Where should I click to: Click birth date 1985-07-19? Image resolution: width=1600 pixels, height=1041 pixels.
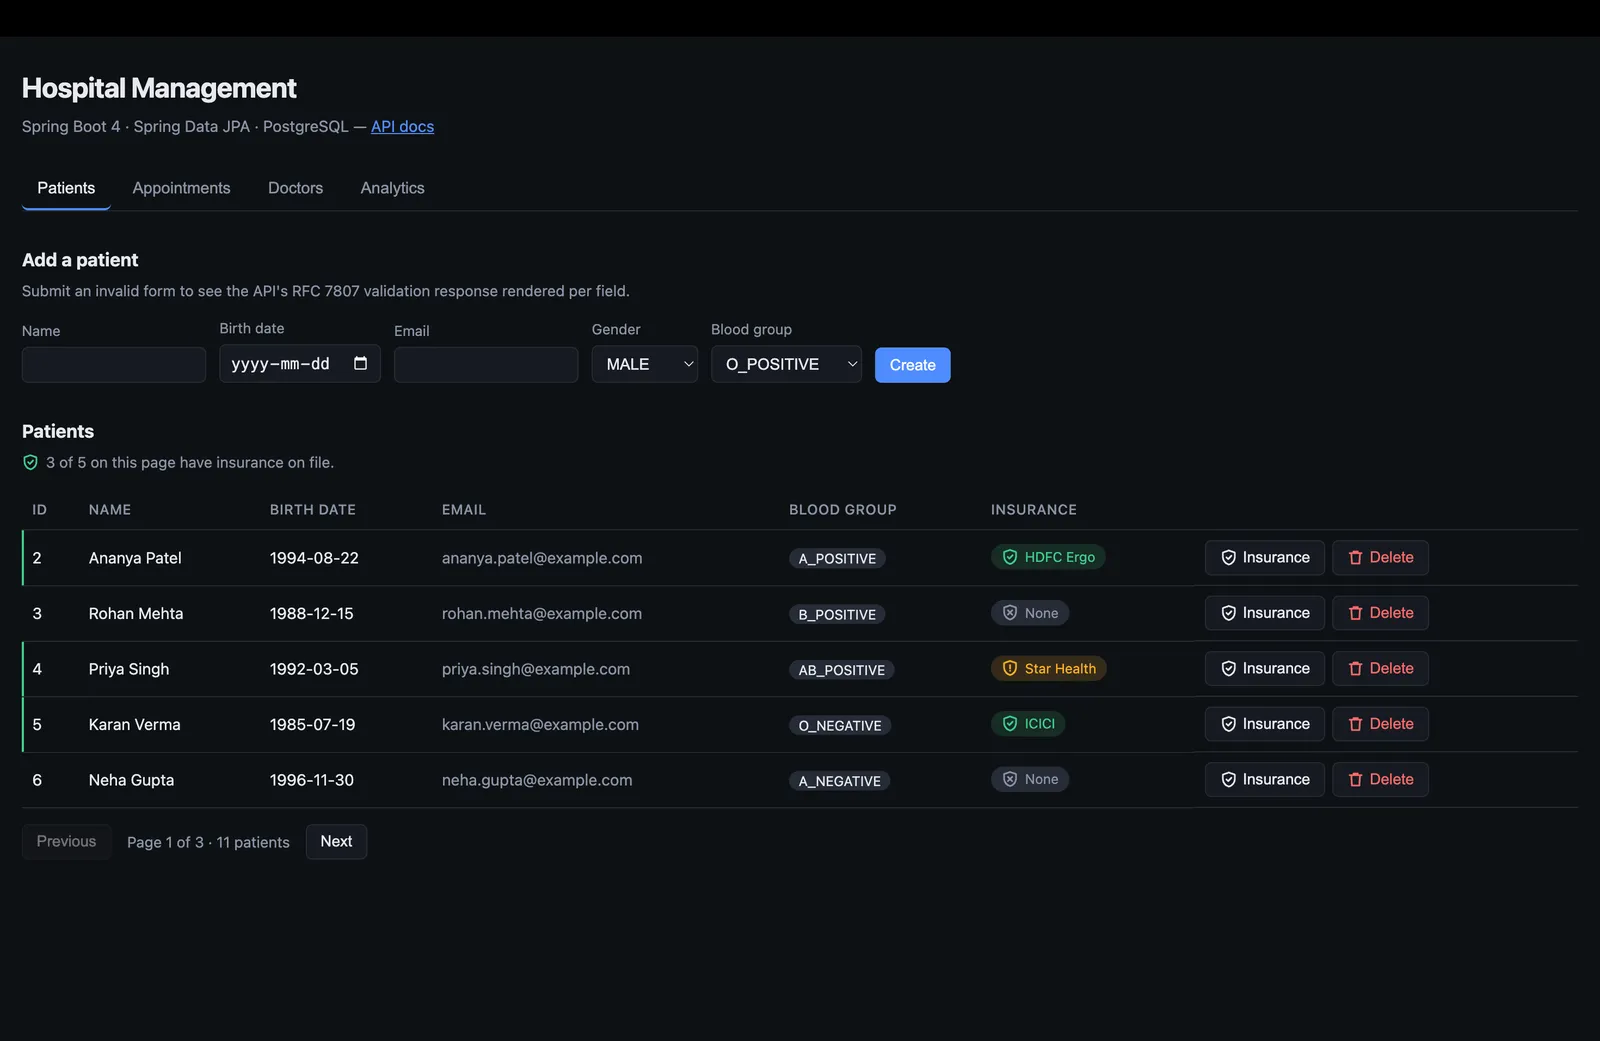[x=312, y=724]
